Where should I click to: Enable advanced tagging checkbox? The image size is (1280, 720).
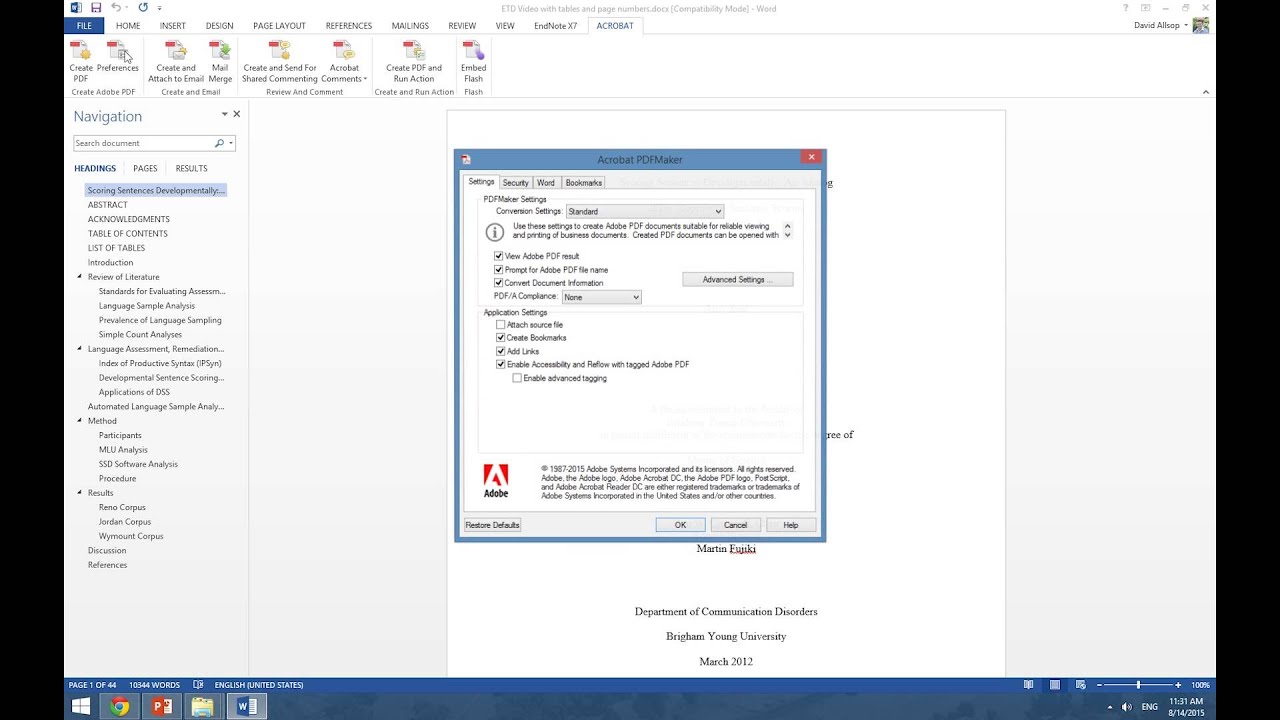[x=517, y=378]
